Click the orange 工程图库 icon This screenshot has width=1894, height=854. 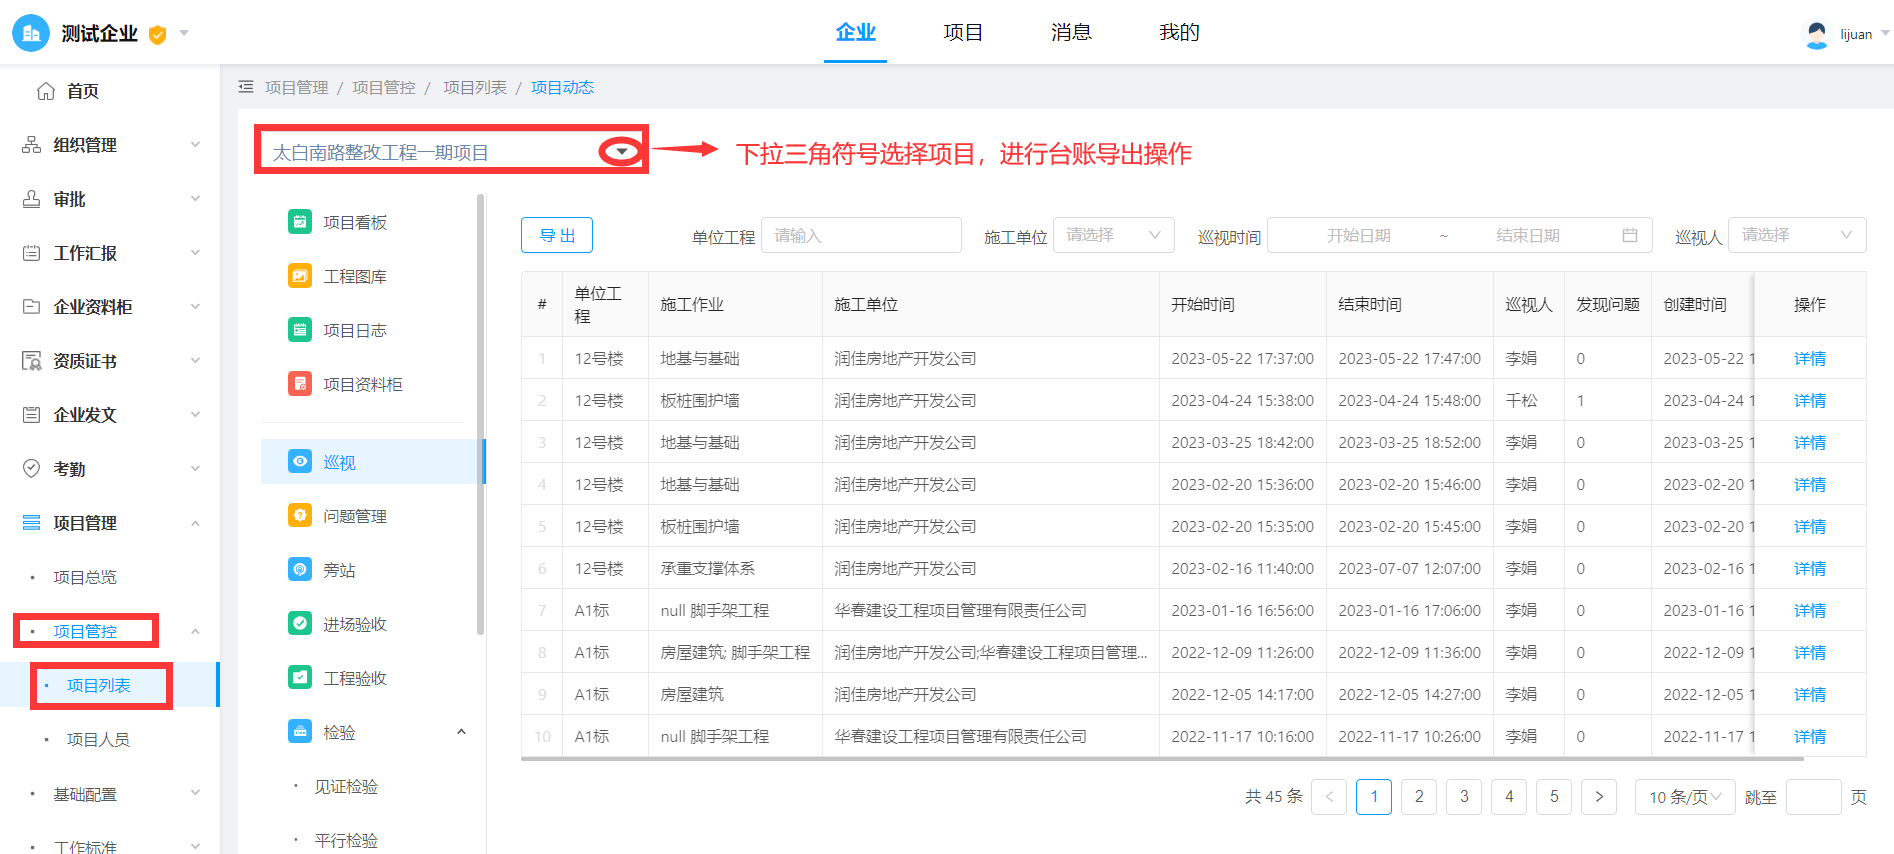tap(300, 276)
